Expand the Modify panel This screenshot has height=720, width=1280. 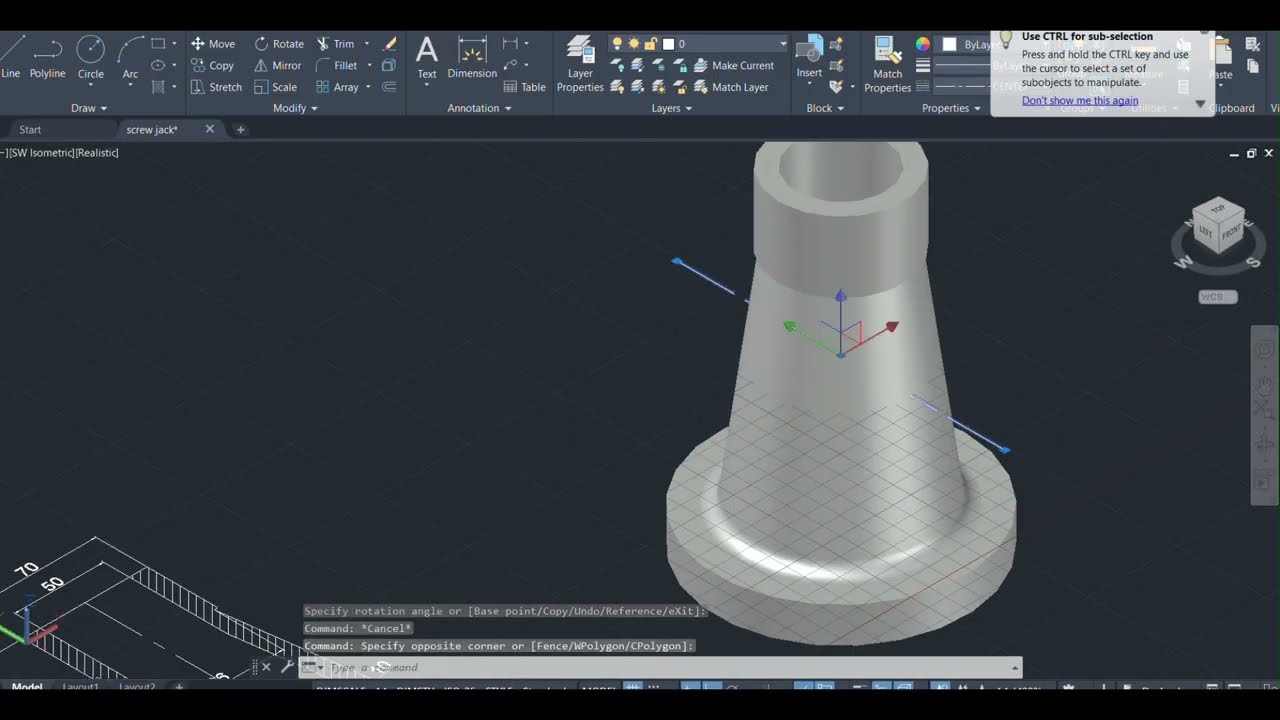point(295,108)
